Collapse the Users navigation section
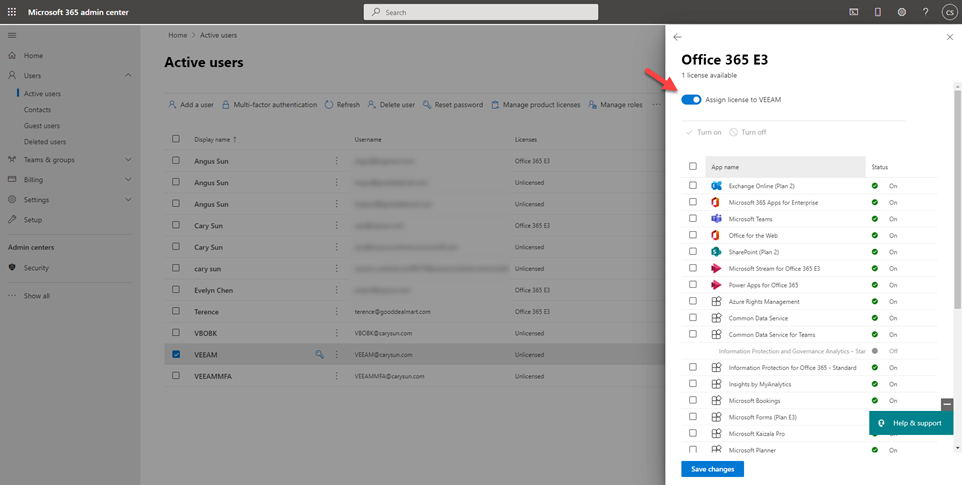Screen dimensions: 962x485 click(128, 75)
